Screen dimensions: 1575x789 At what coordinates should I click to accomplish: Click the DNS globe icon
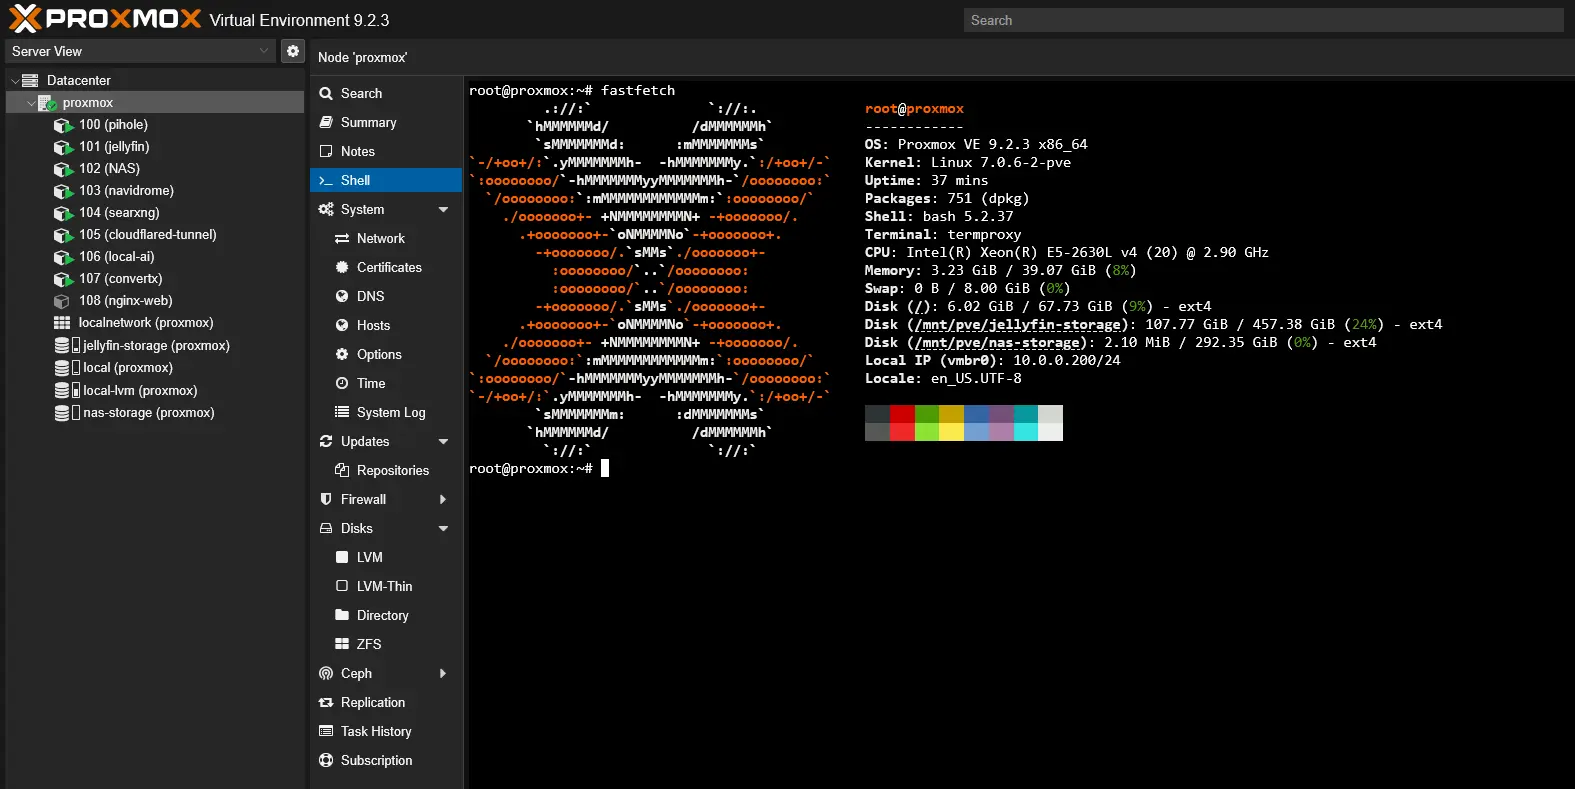tap(342, 296)
